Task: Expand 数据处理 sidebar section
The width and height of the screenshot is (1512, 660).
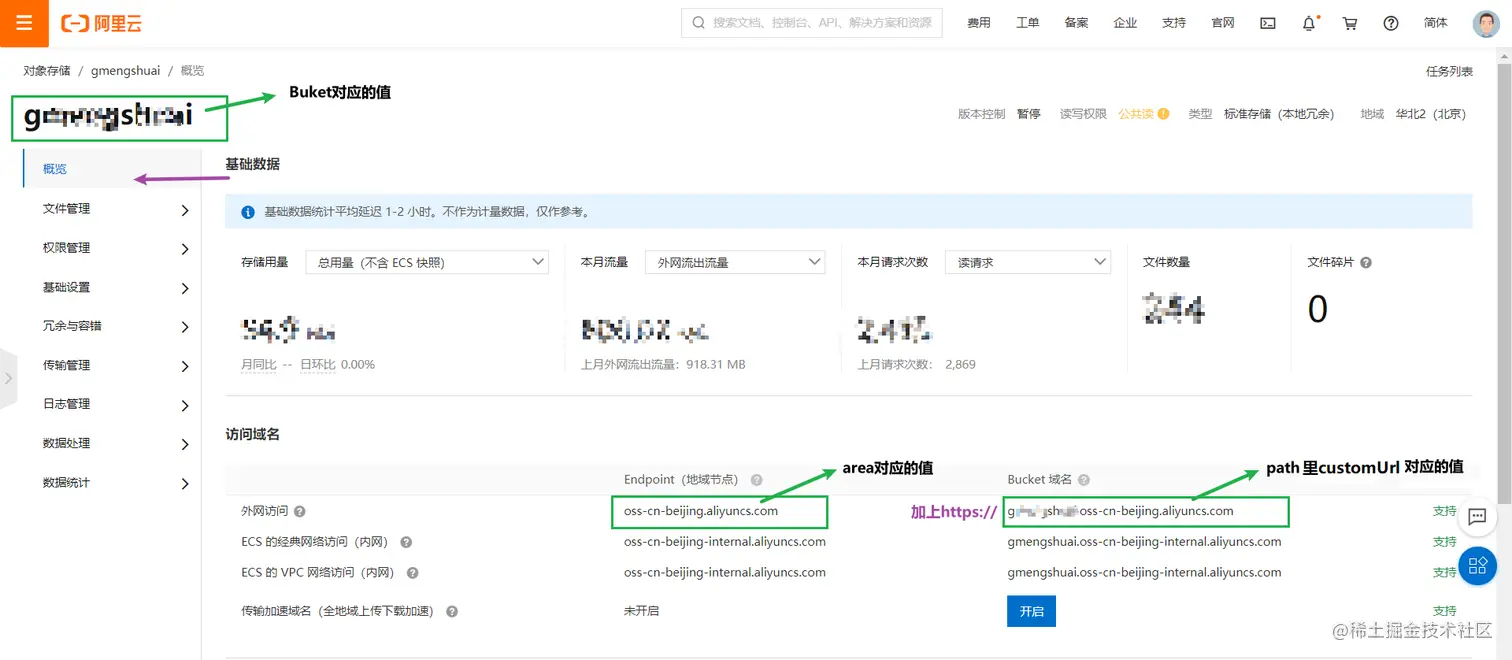Action: (x=111, y=443)
